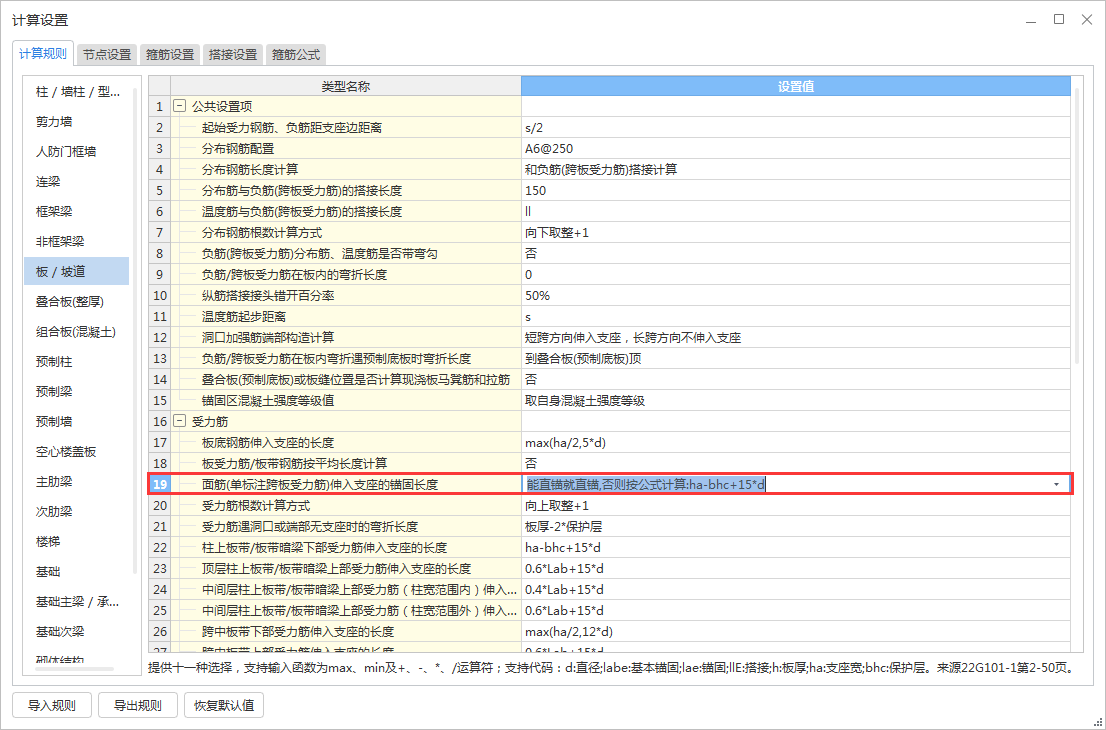The image size is (1106, 730).
Task: Click value ha-bhc+15*d in row 22
Action: 796,548
